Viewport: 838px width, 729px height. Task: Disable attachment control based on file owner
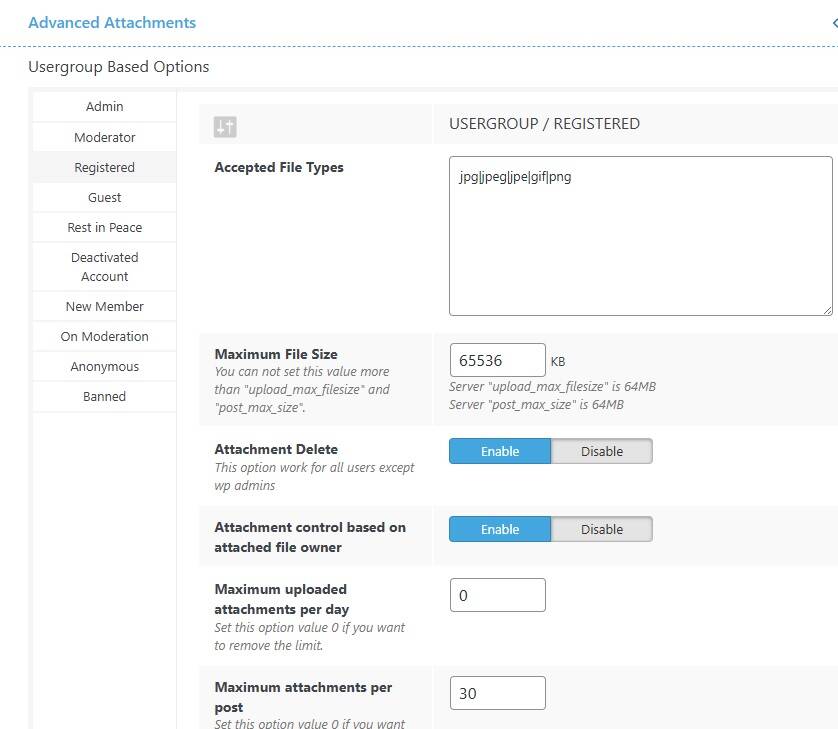click(x=602, y=529)
